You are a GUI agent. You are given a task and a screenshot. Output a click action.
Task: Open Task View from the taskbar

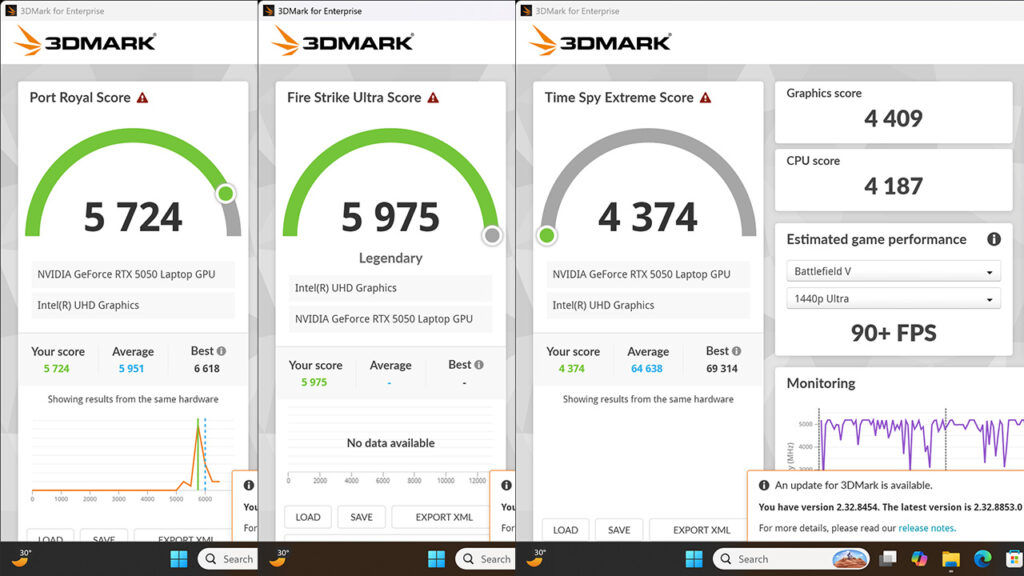(x=888, y=559)
